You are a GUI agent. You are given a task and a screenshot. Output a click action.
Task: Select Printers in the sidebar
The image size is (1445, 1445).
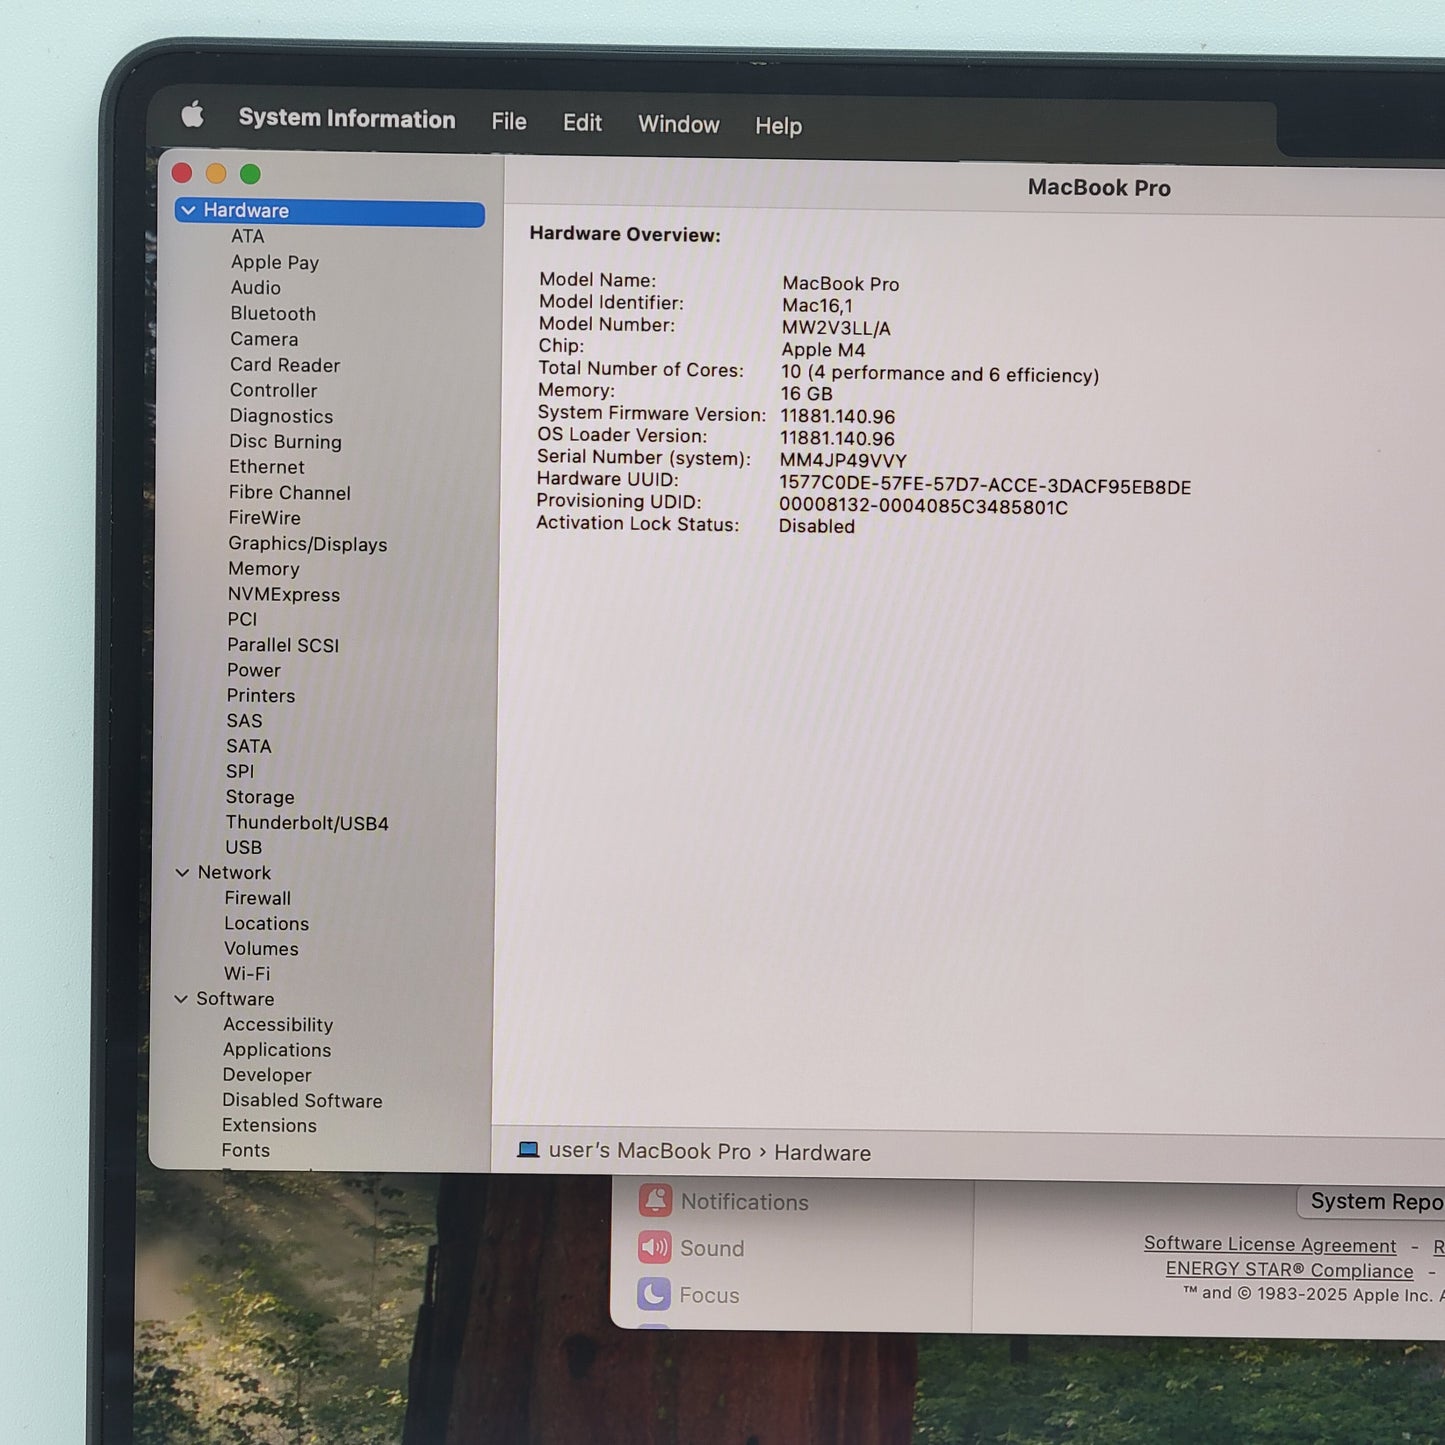[x=260, y=695]
